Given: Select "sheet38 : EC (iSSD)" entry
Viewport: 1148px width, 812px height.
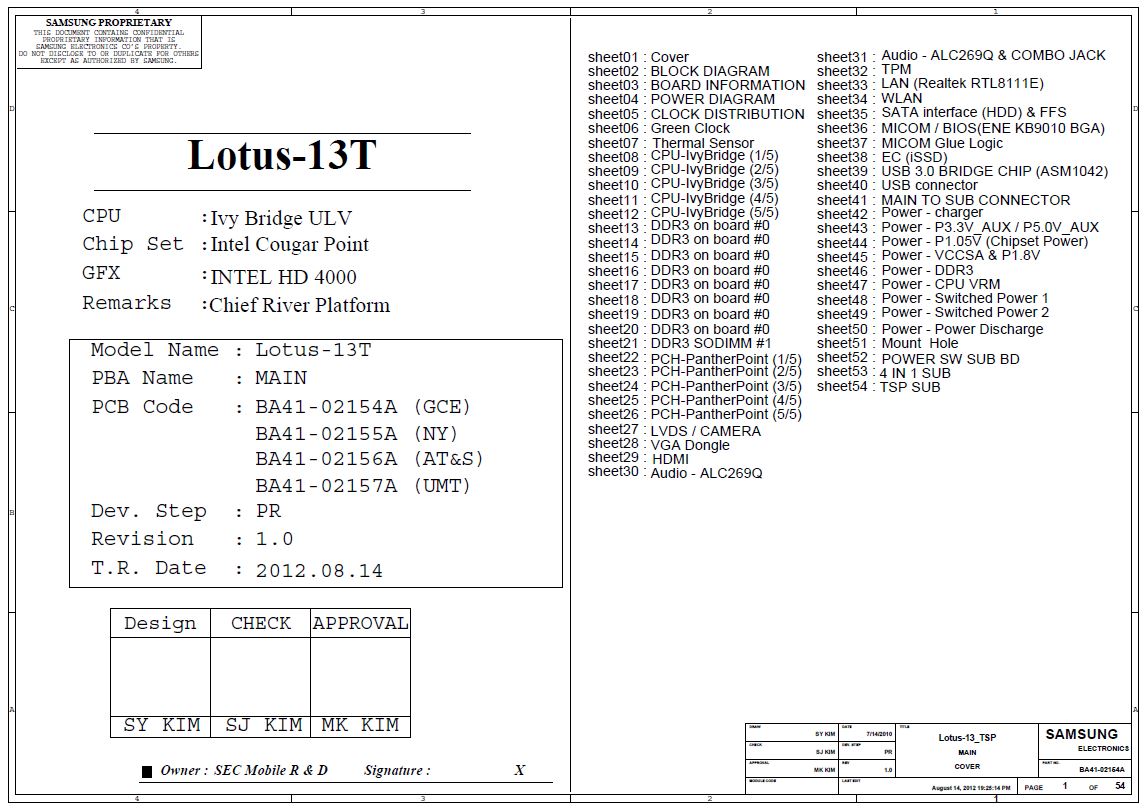Looking at the screenshot, I should [x=882, y=157].
